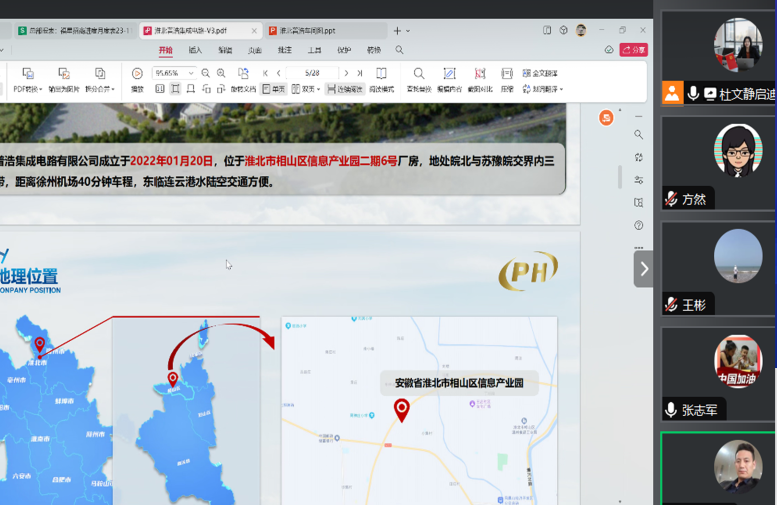The height and width of the screenshot is (505, 777).
Task: Select the 插入 ribbon tab
Action: (195, 50)
